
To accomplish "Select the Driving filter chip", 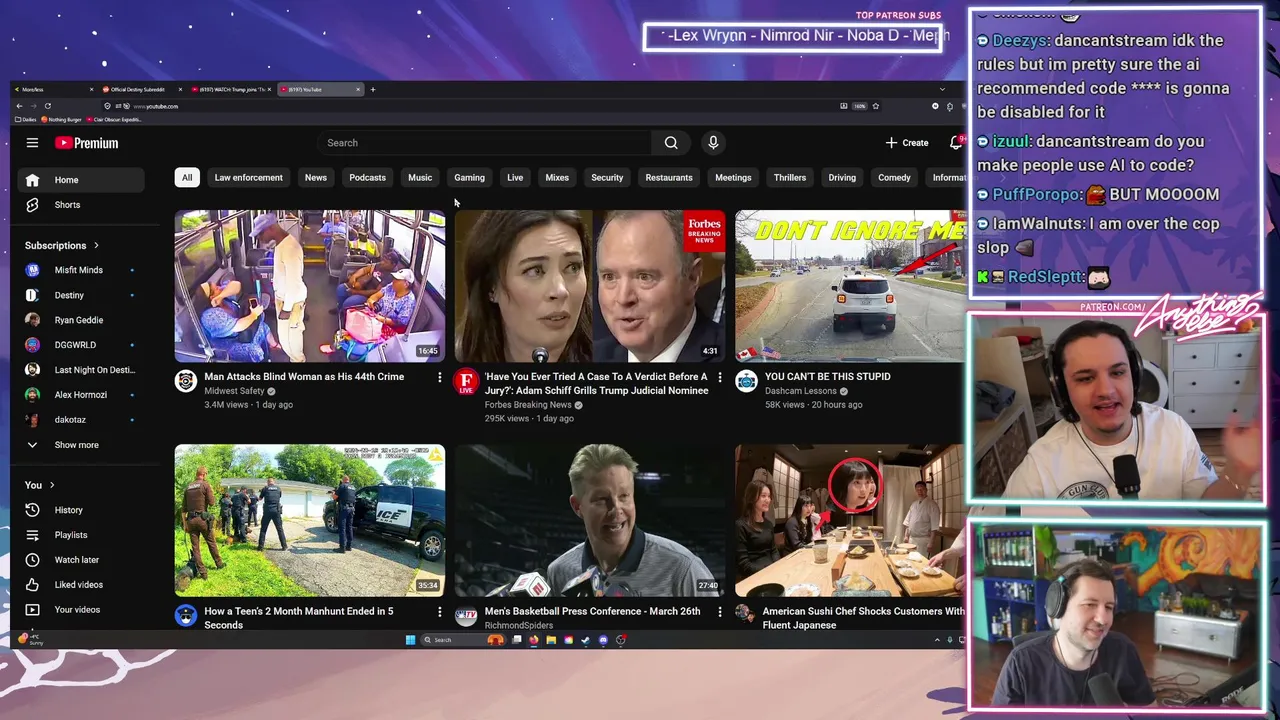I will (842, 178).
